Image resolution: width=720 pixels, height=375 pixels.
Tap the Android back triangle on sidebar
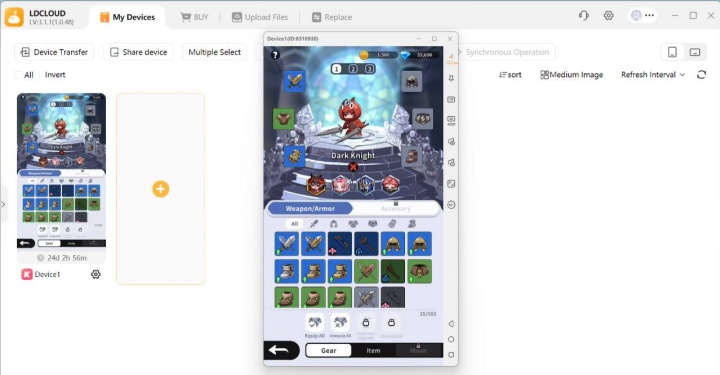click(x=451, y=324)
